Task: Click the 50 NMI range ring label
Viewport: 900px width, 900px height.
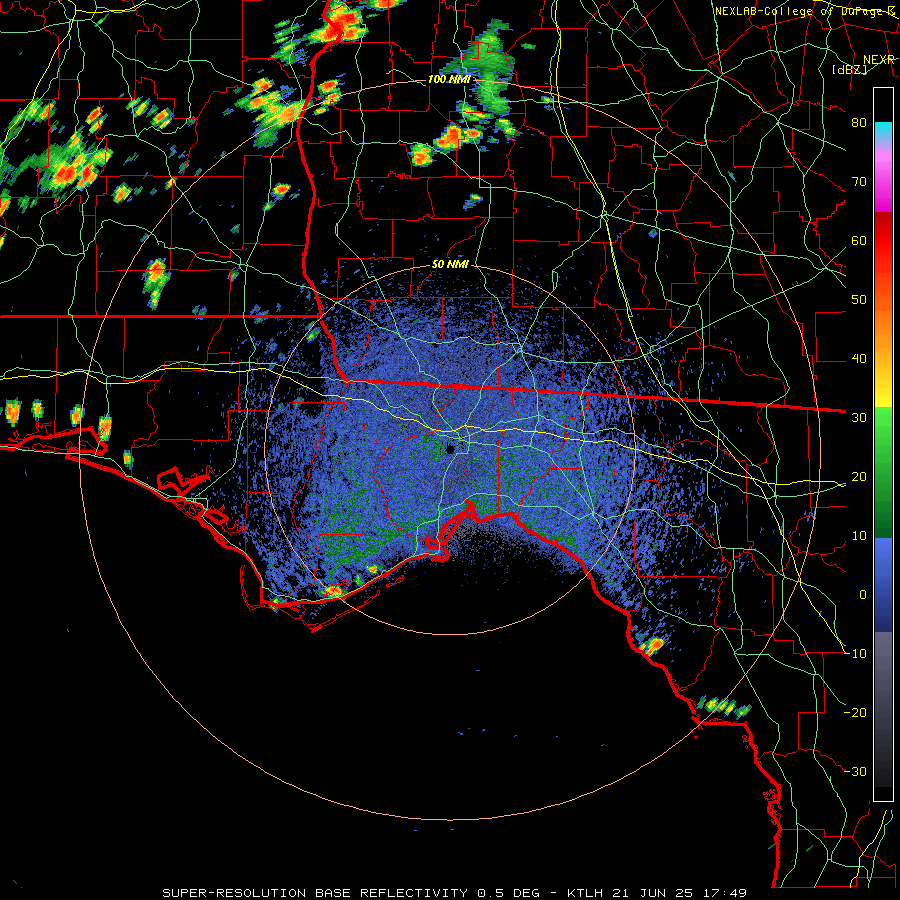Action: click(451, 264)
